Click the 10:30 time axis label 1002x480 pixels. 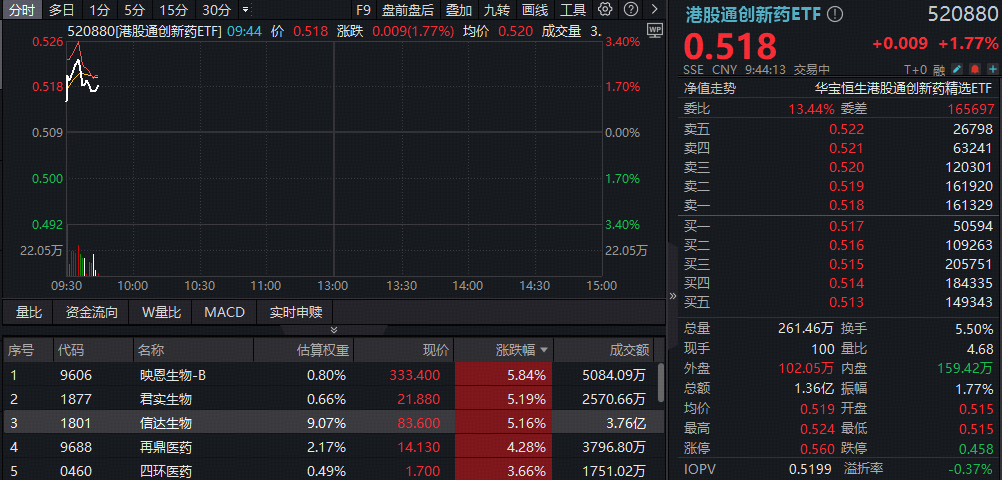tap(199, 286)
